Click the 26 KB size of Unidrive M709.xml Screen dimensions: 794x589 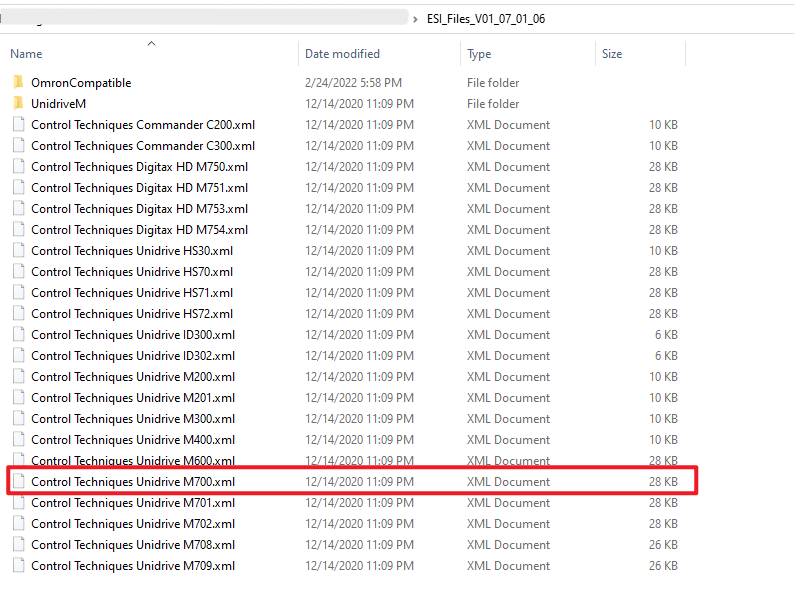(x=663, y=566)
